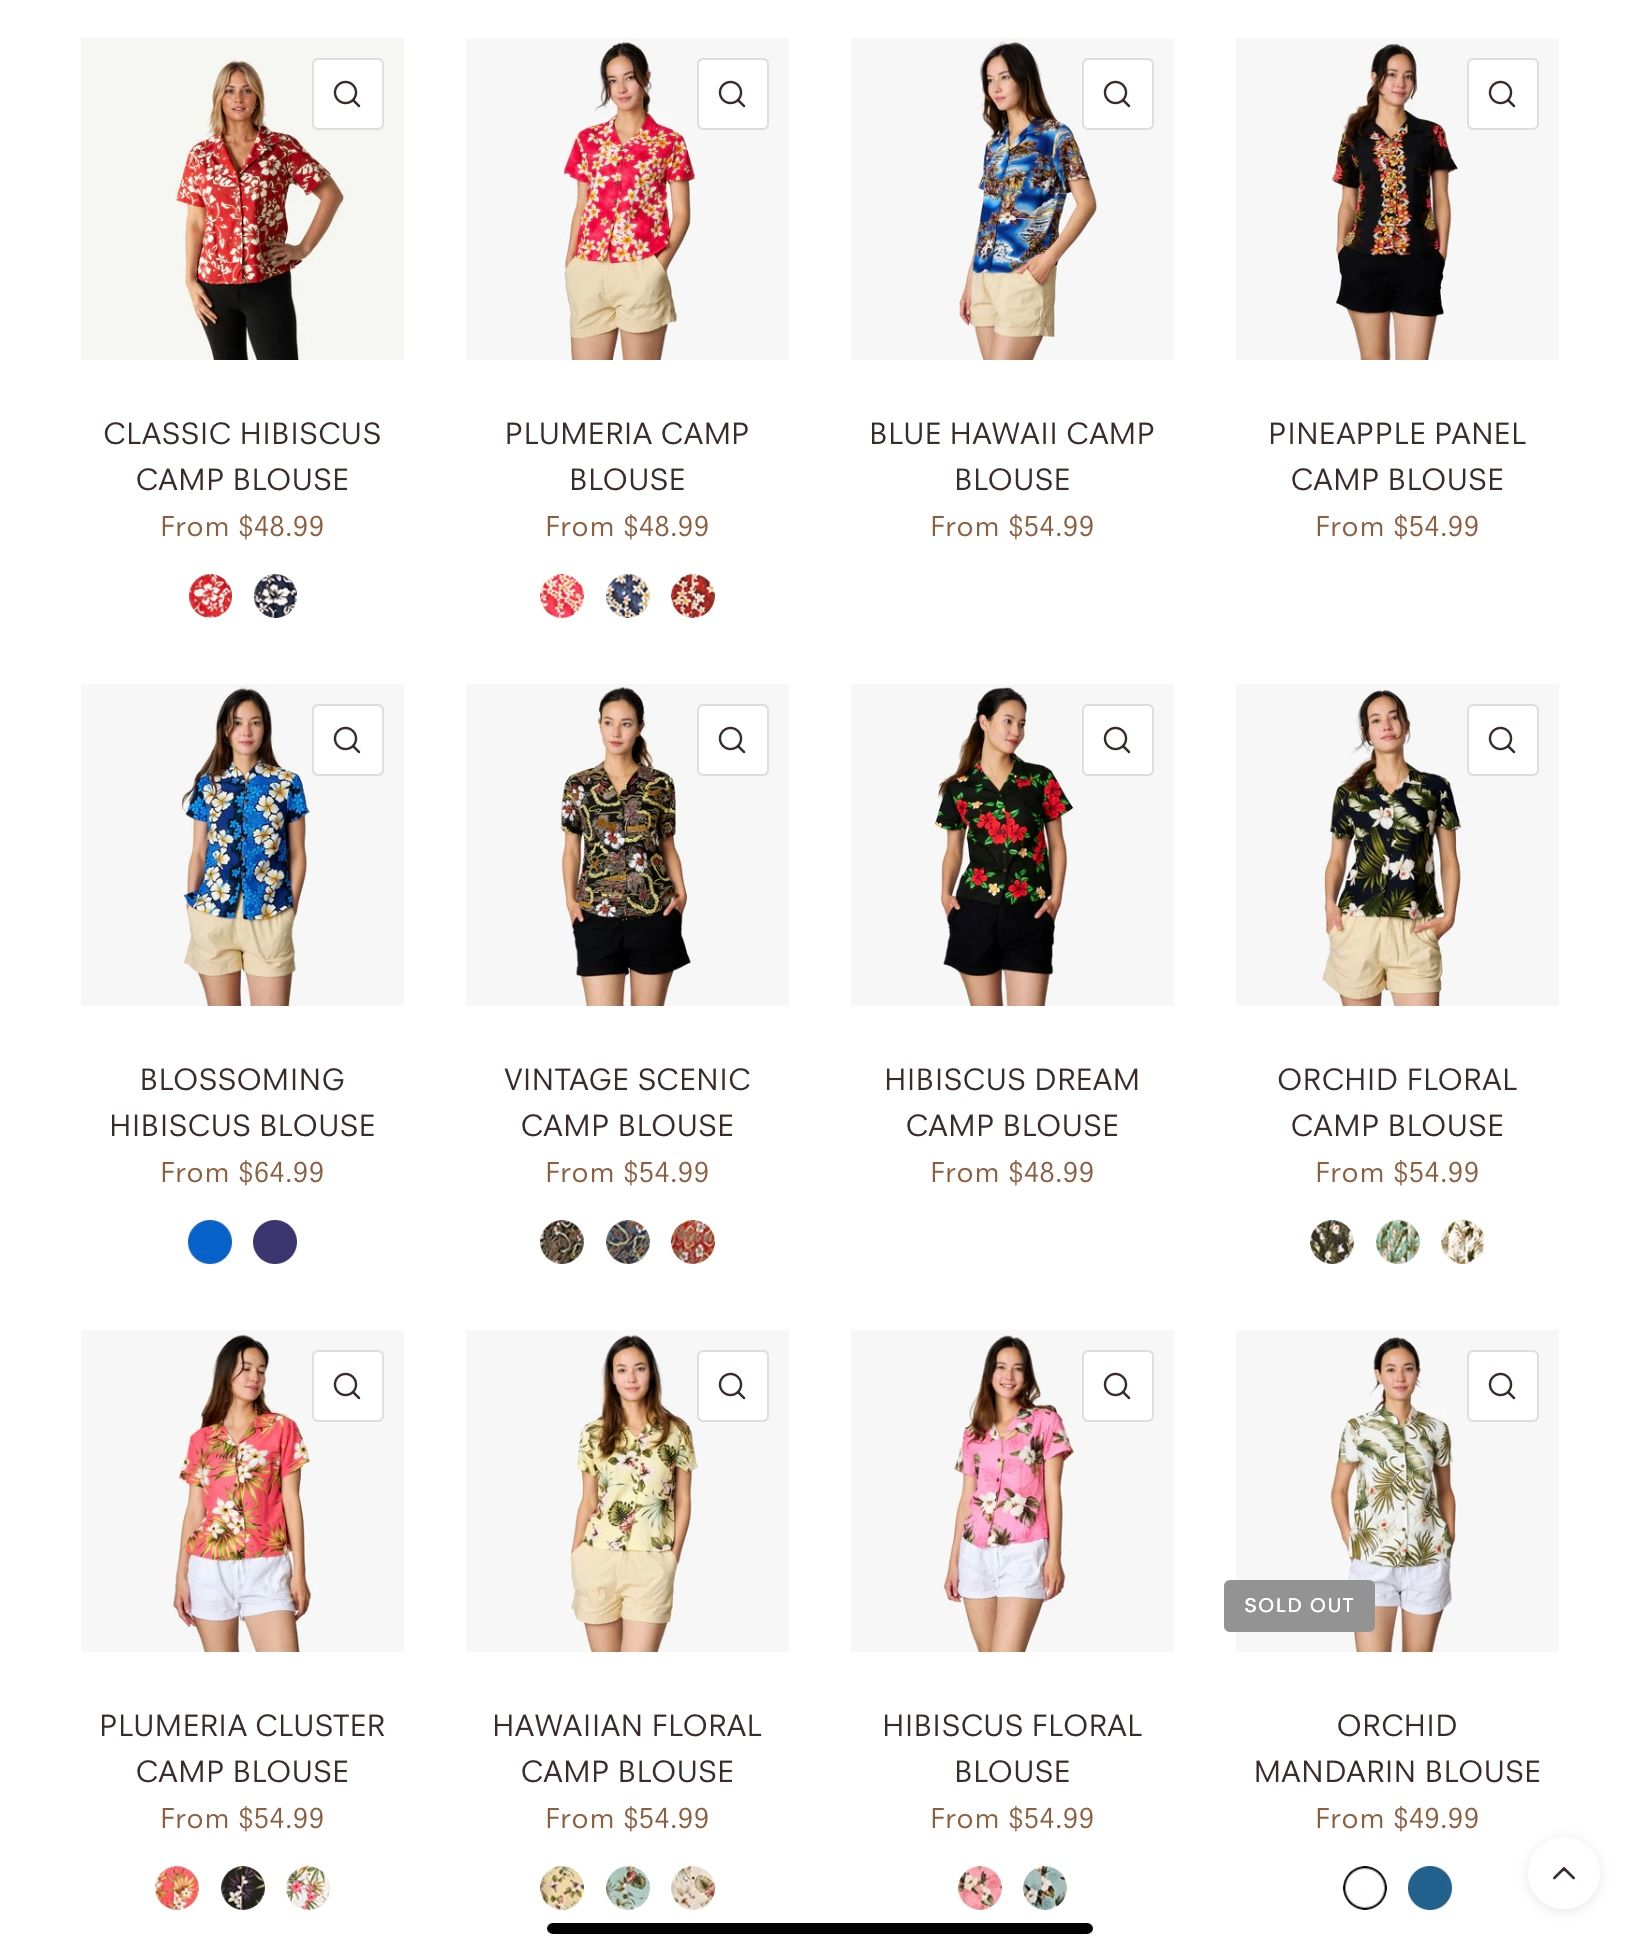
Task: Pick black pattern swatch for Plumeria Cluster blouse
Action: click(242, 1888)
